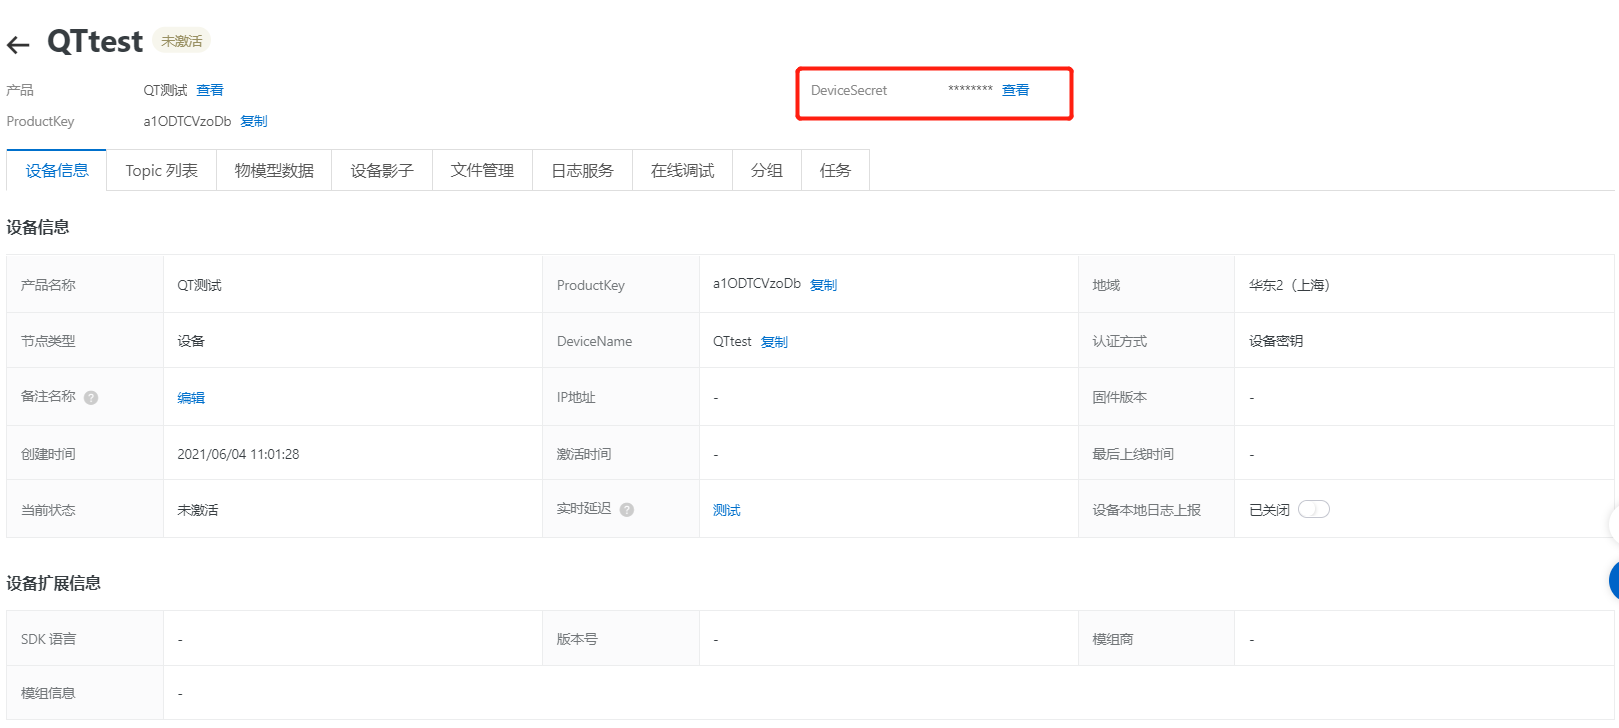The width and height of the screenshot is (1619, 728).
Task: Click the 最后上线时间 field label
Action: 1133,454
